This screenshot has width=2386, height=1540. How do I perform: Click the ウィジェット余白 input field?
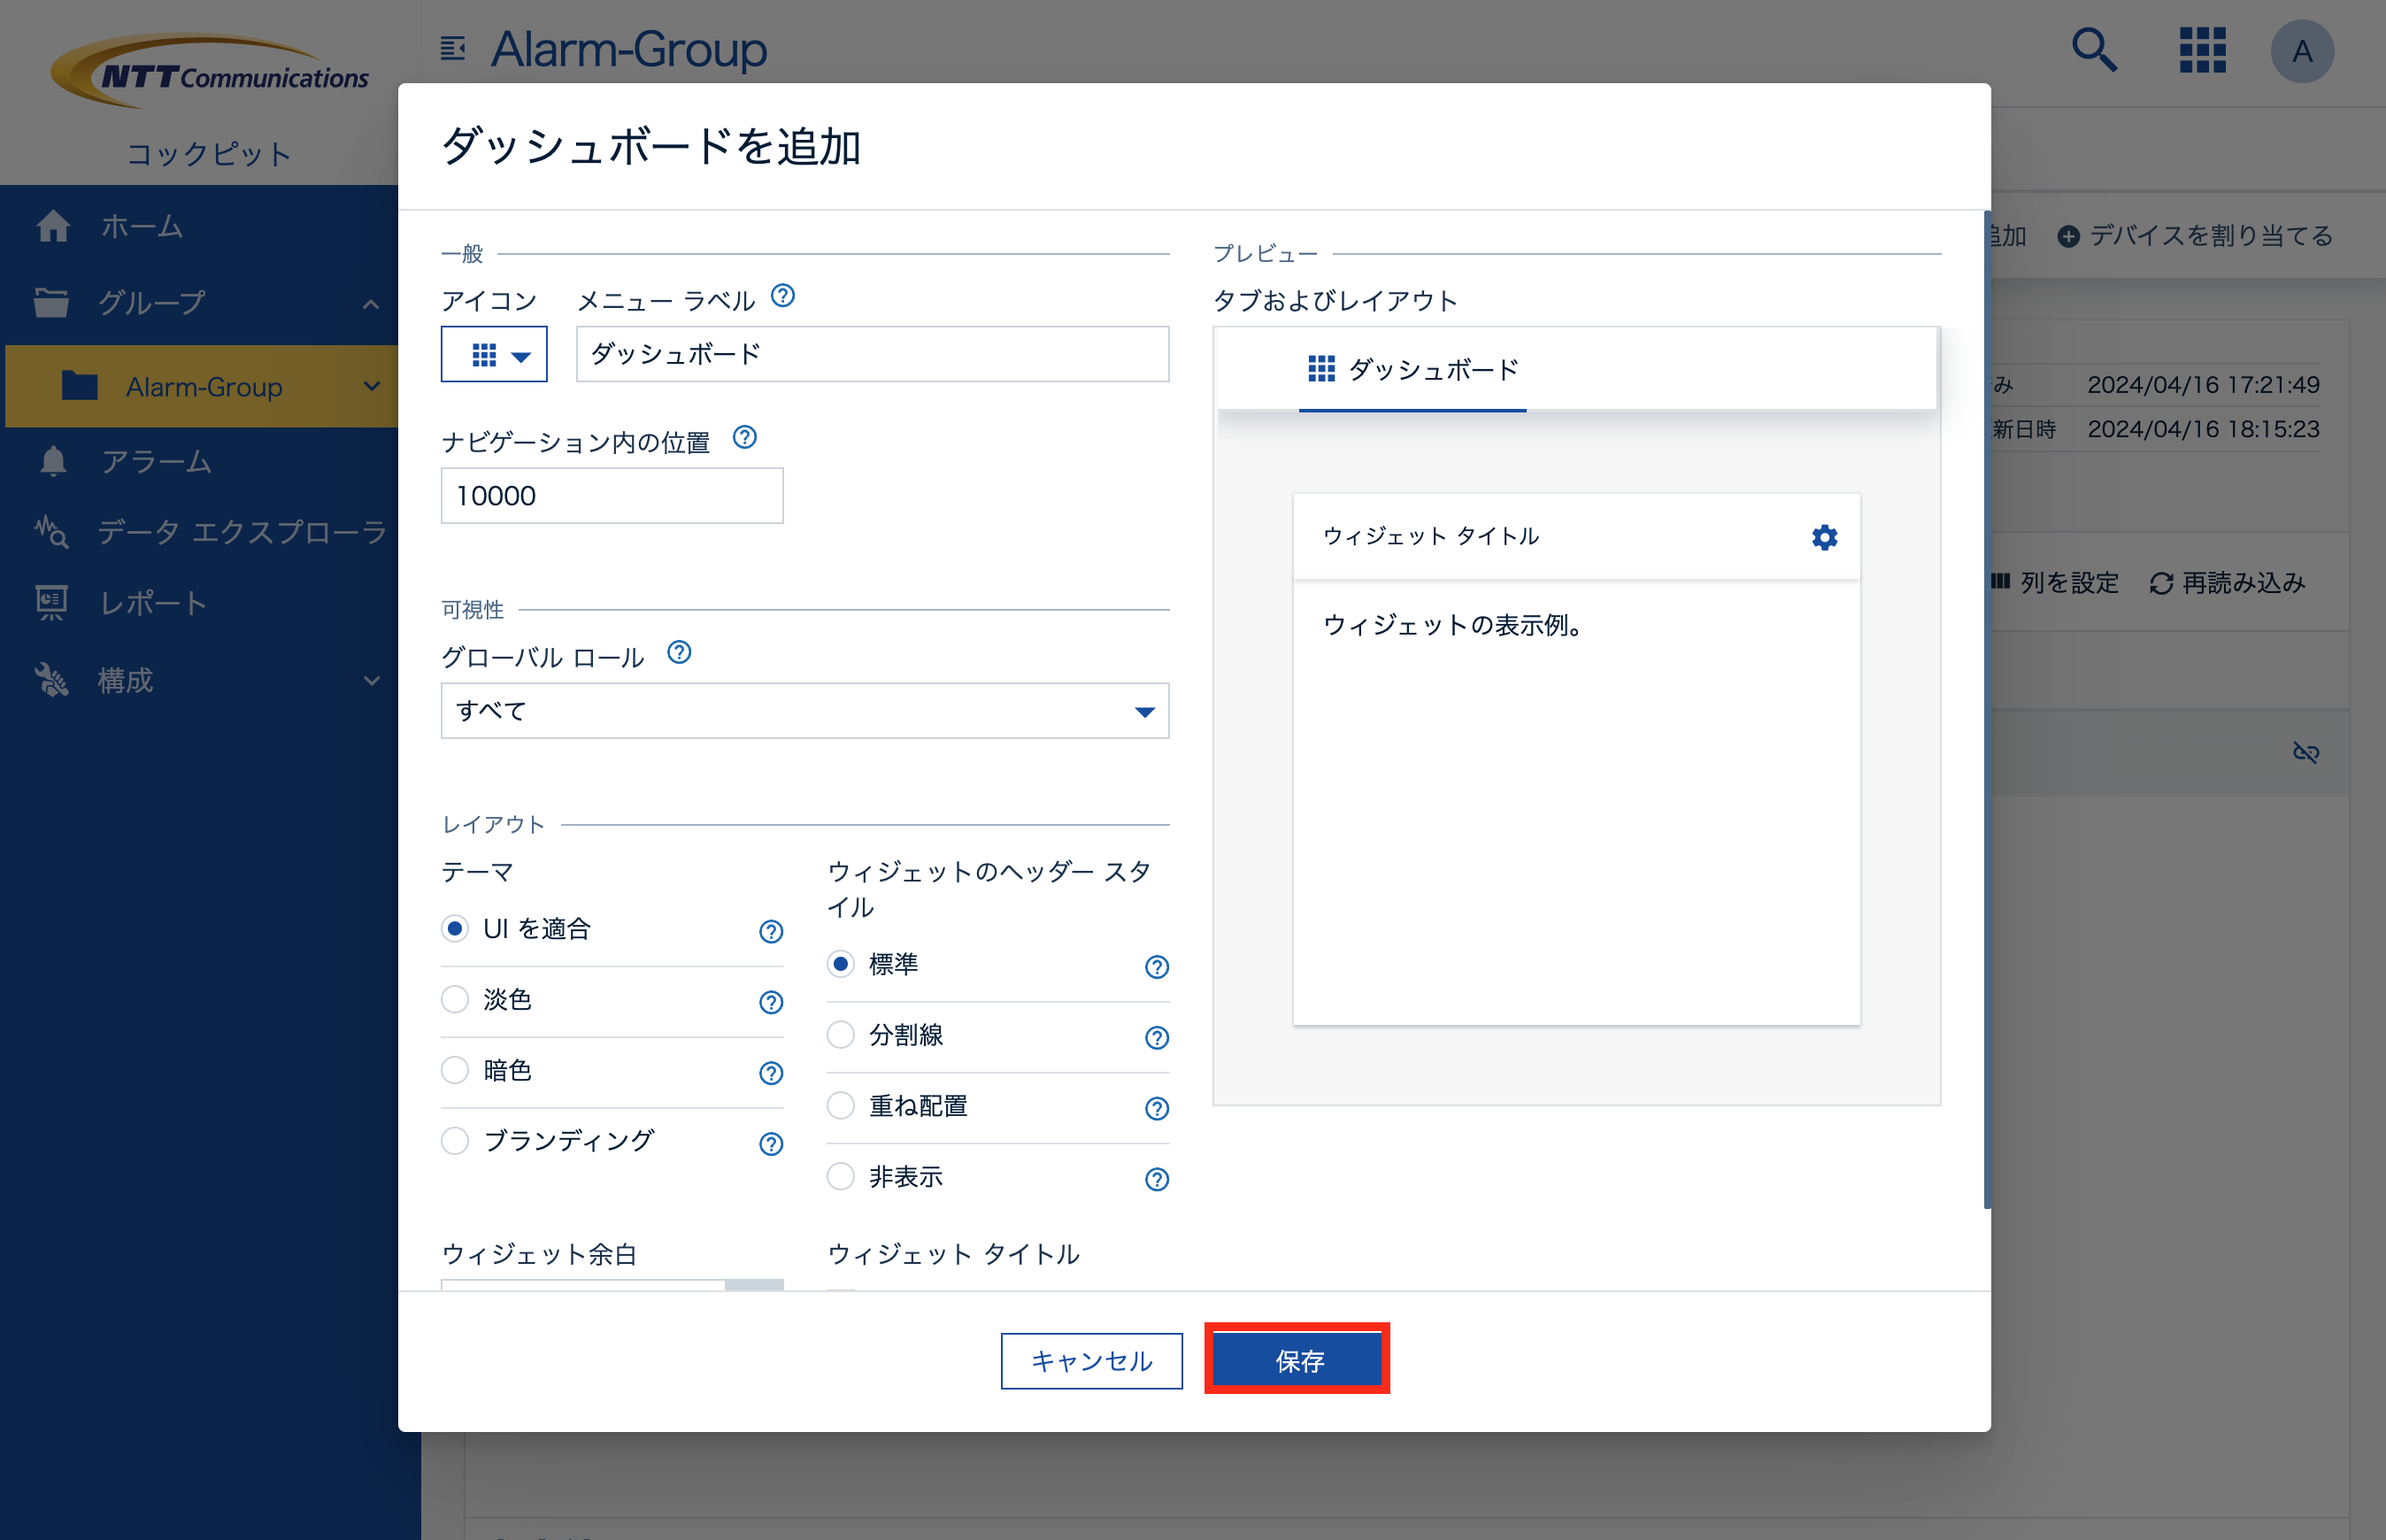583,1285
